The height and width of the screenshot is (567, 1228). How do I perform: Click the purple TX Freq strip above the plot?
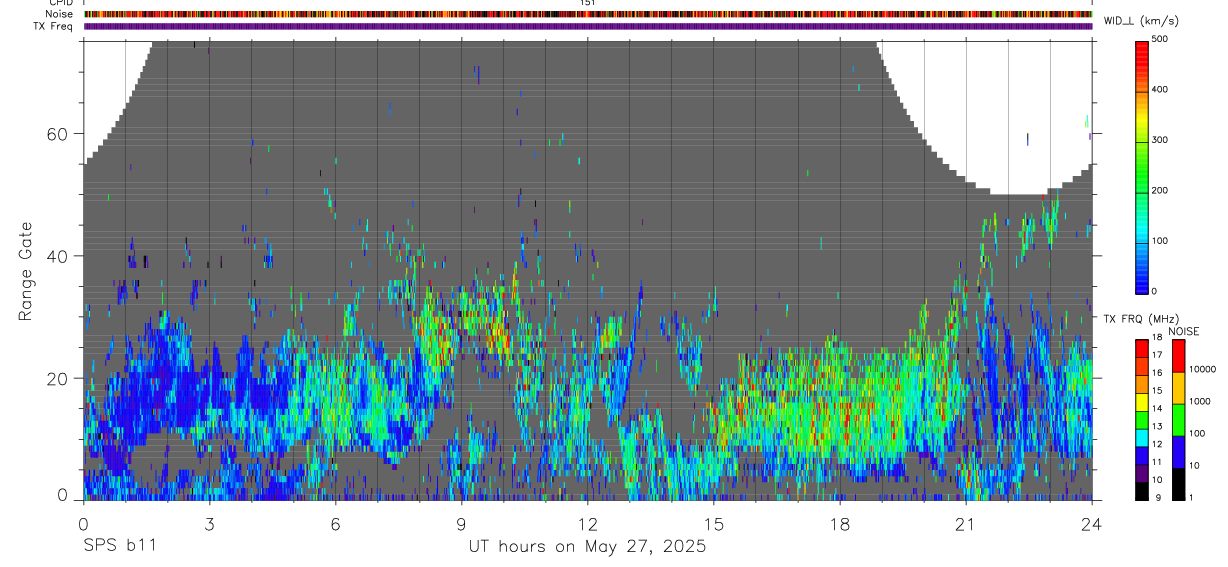pyautogui.click(x=588, y=26)
